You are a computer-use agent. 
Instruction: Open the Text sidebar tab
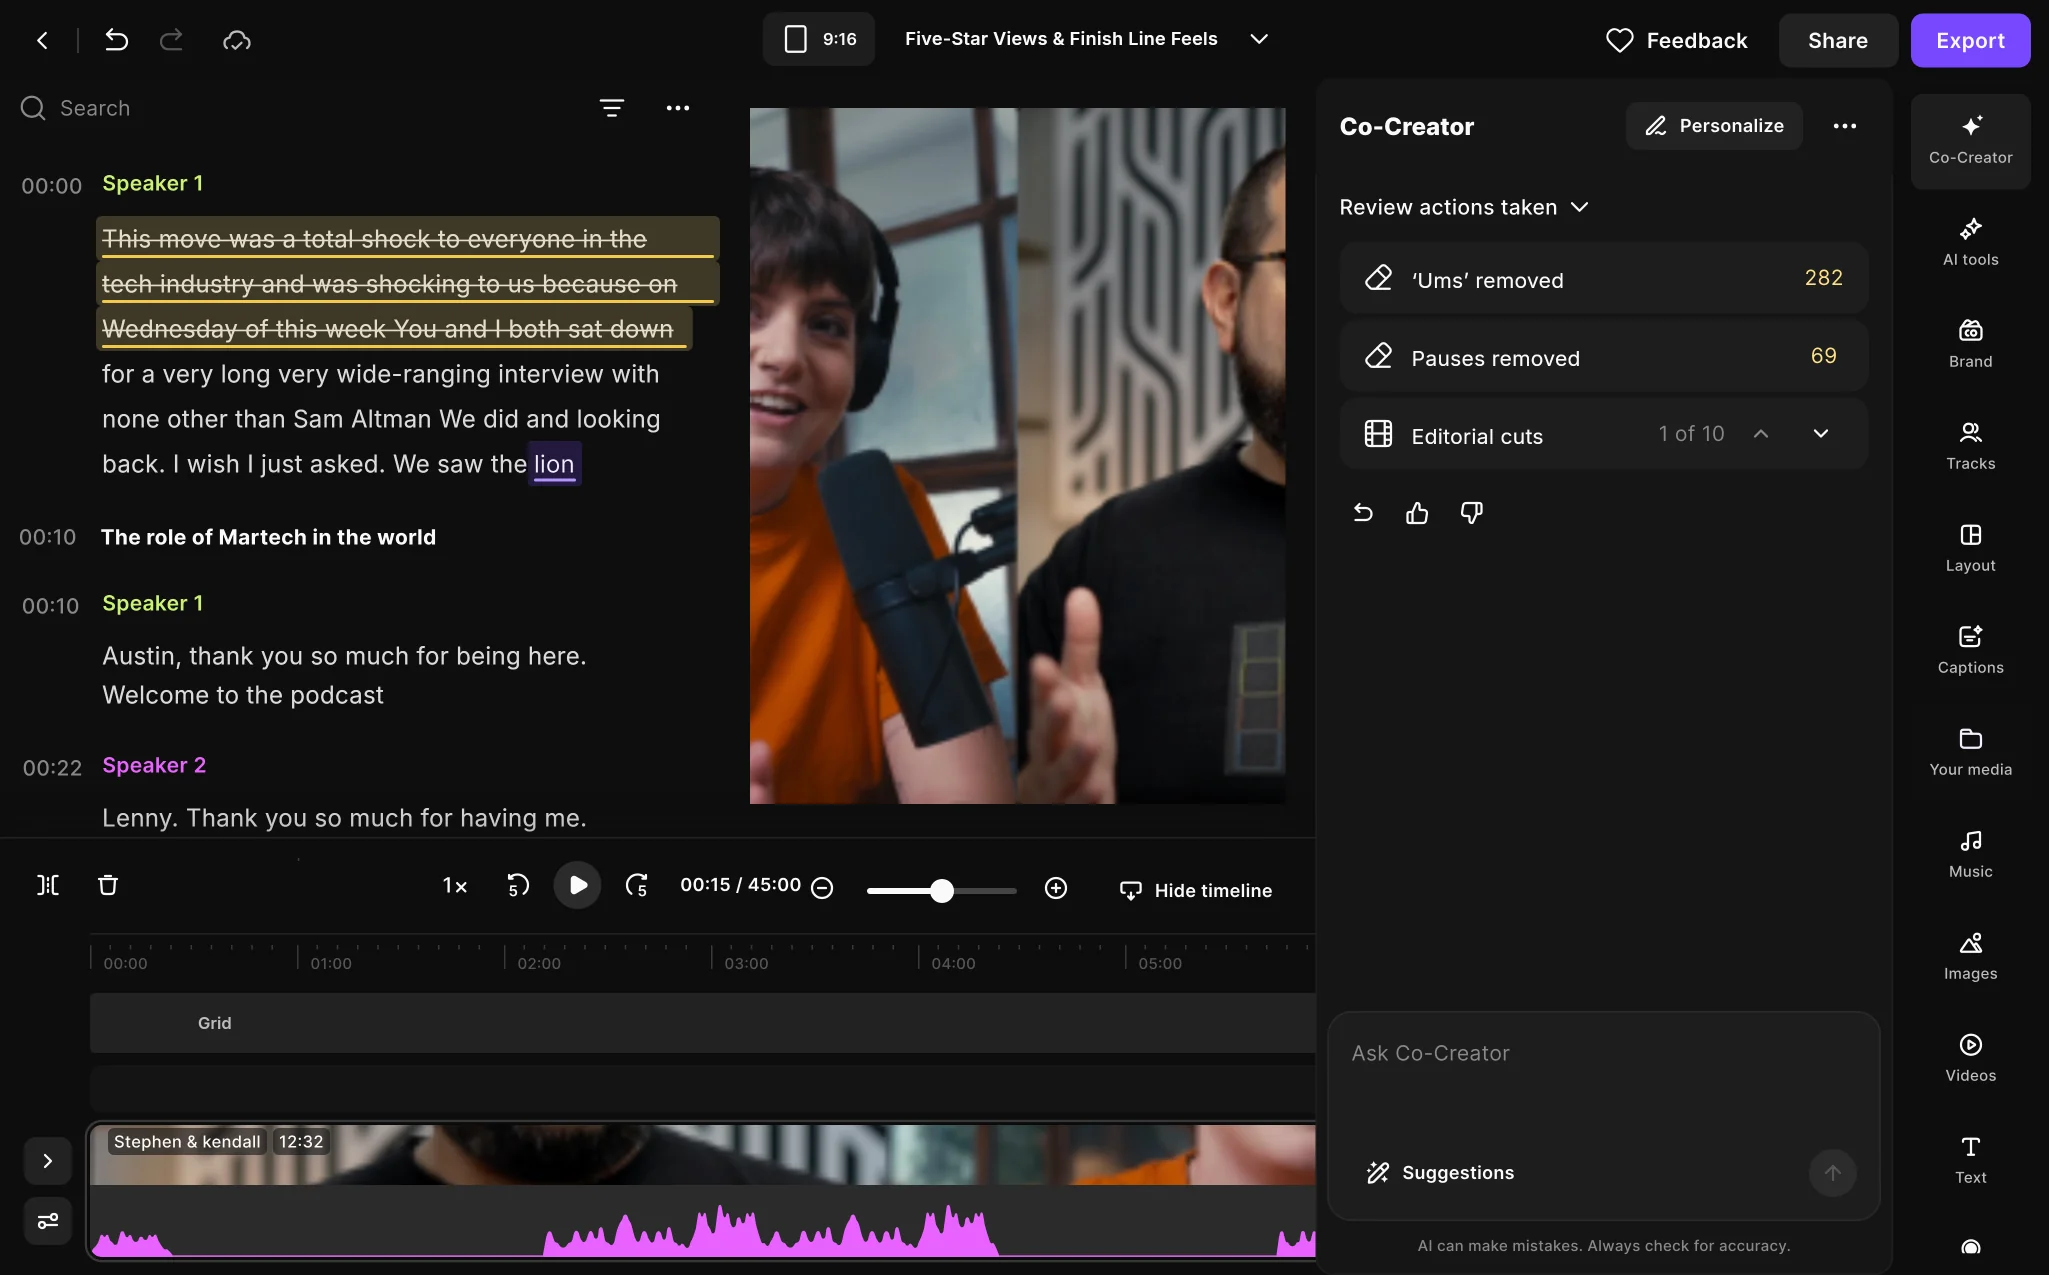(1970, 1161)
